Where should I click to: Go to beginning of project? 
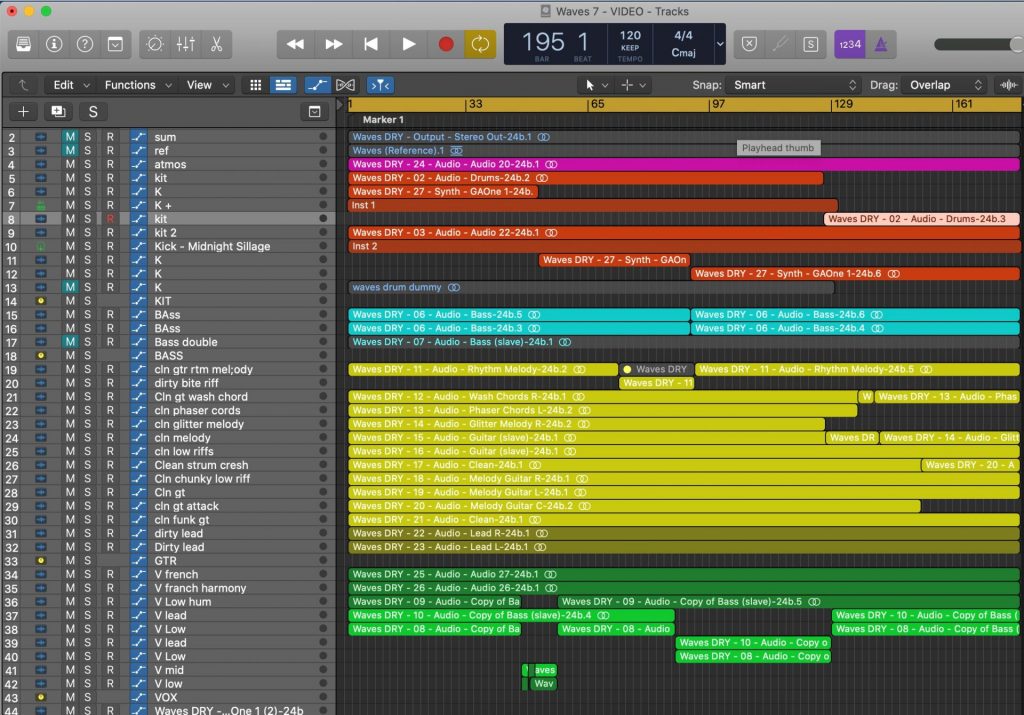pos(371,44)
